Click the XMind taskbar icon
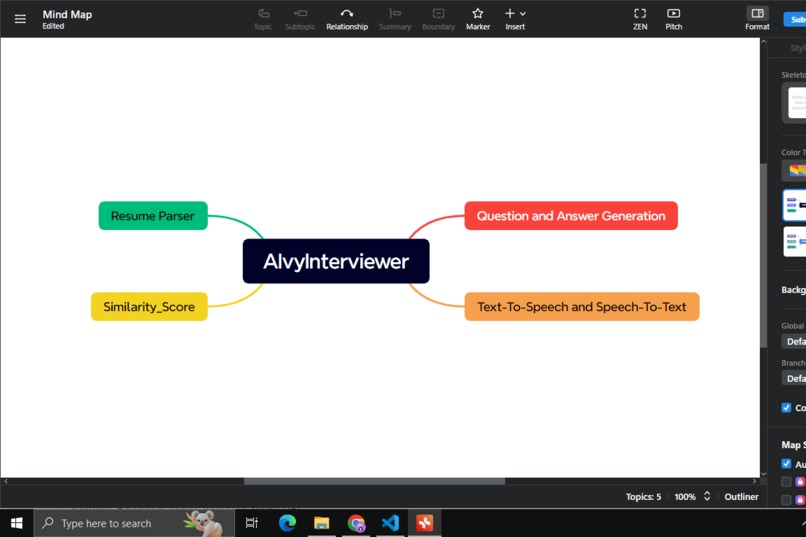The height and width of the screenshot is (537, 806). (425, 523)
